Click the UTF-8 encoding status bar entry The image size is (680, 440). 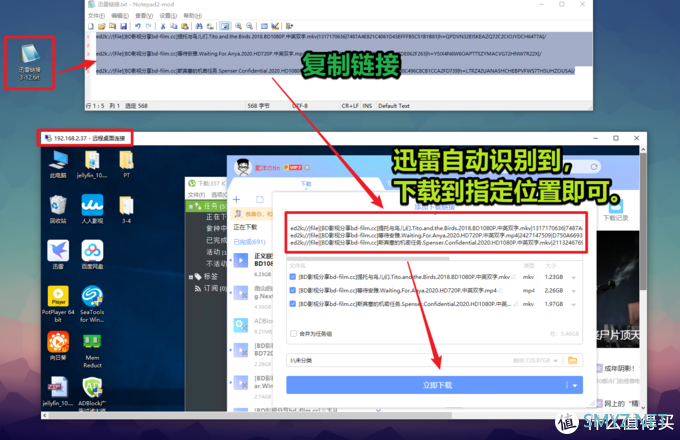pos(300,106)
